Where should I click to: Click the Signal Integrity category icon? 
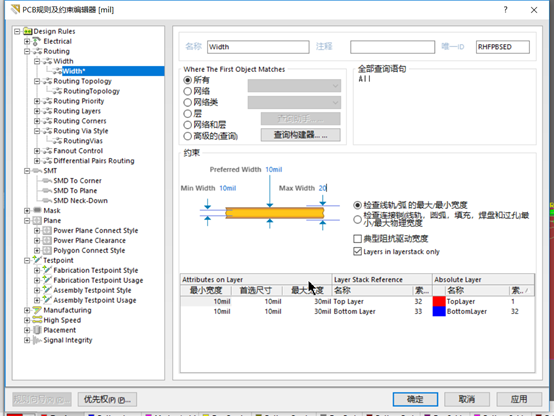(37, 340)
